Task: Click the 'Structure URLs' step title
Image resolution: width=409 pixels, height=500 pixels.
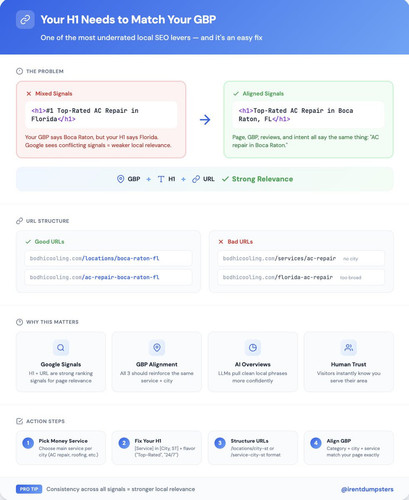Action: [250, 441]
